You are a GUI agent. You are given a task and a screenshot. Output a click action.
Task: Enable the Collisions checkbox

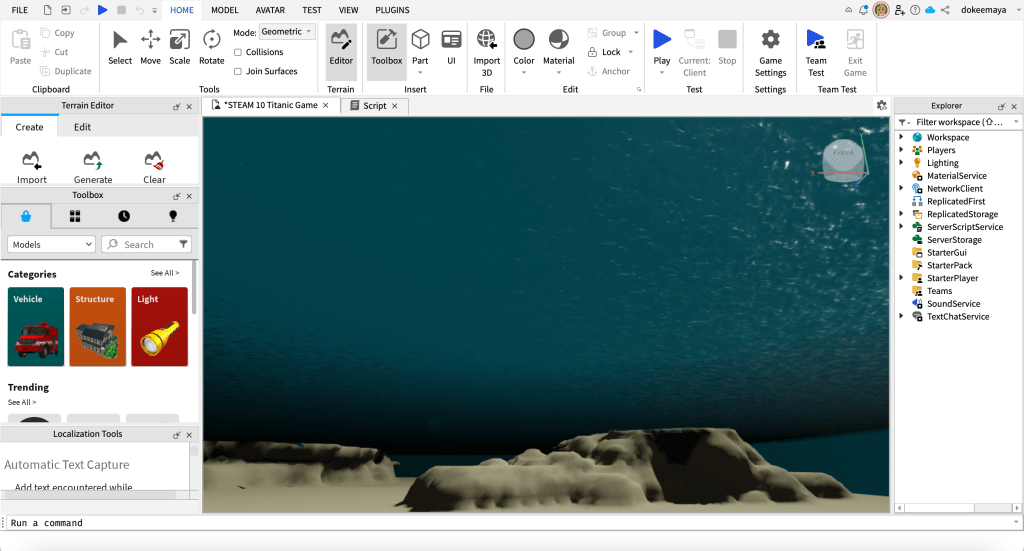238,52
